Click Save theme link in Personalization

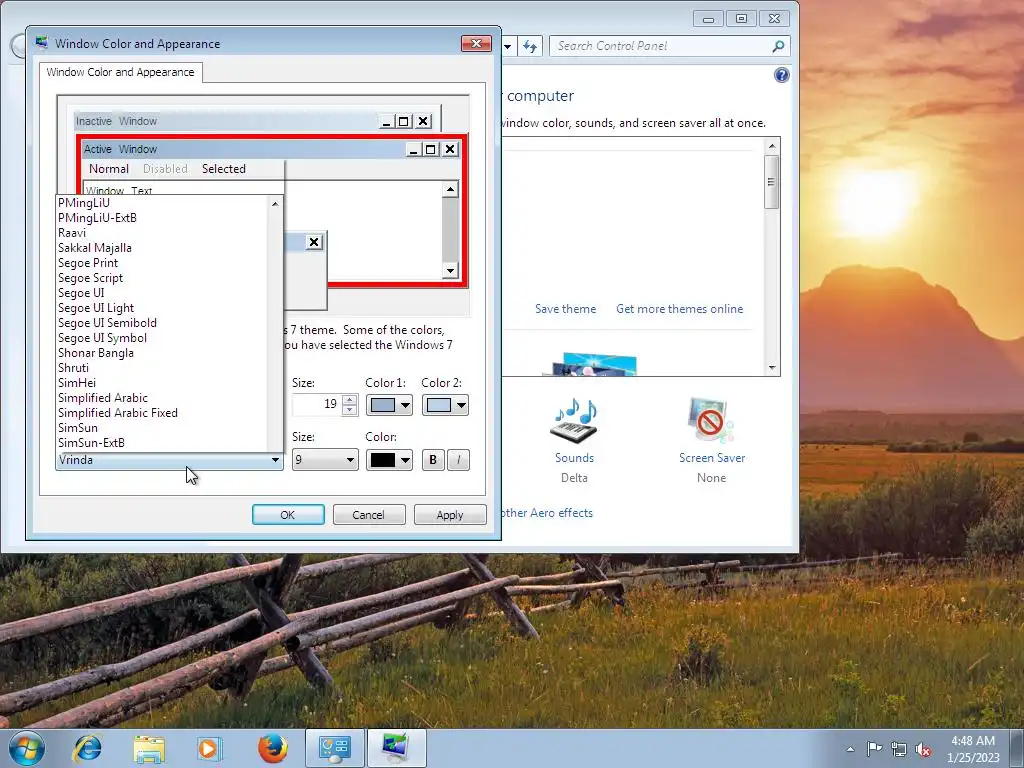[x=566, y=309]
